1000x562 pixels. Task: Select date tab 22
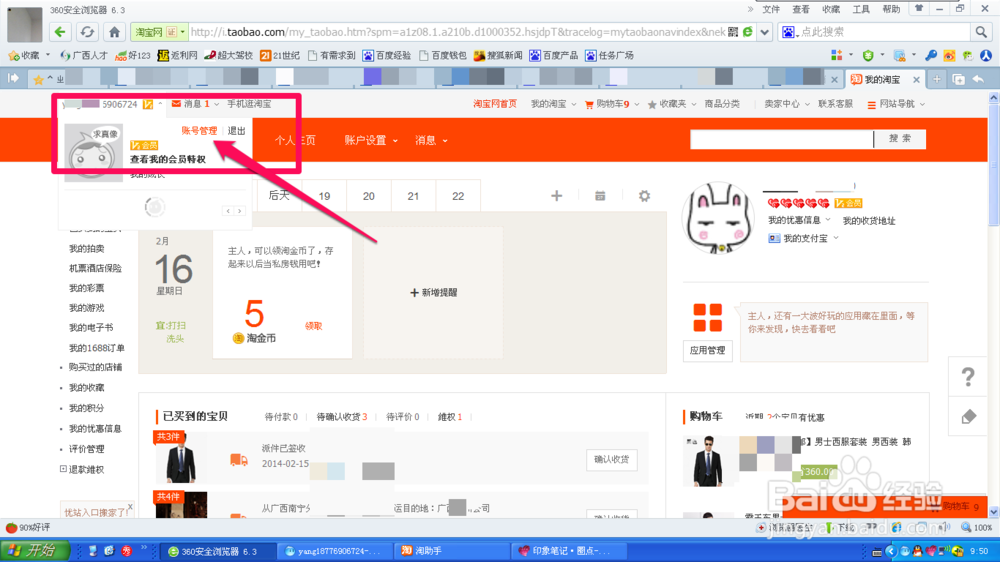tap(458, 196)
